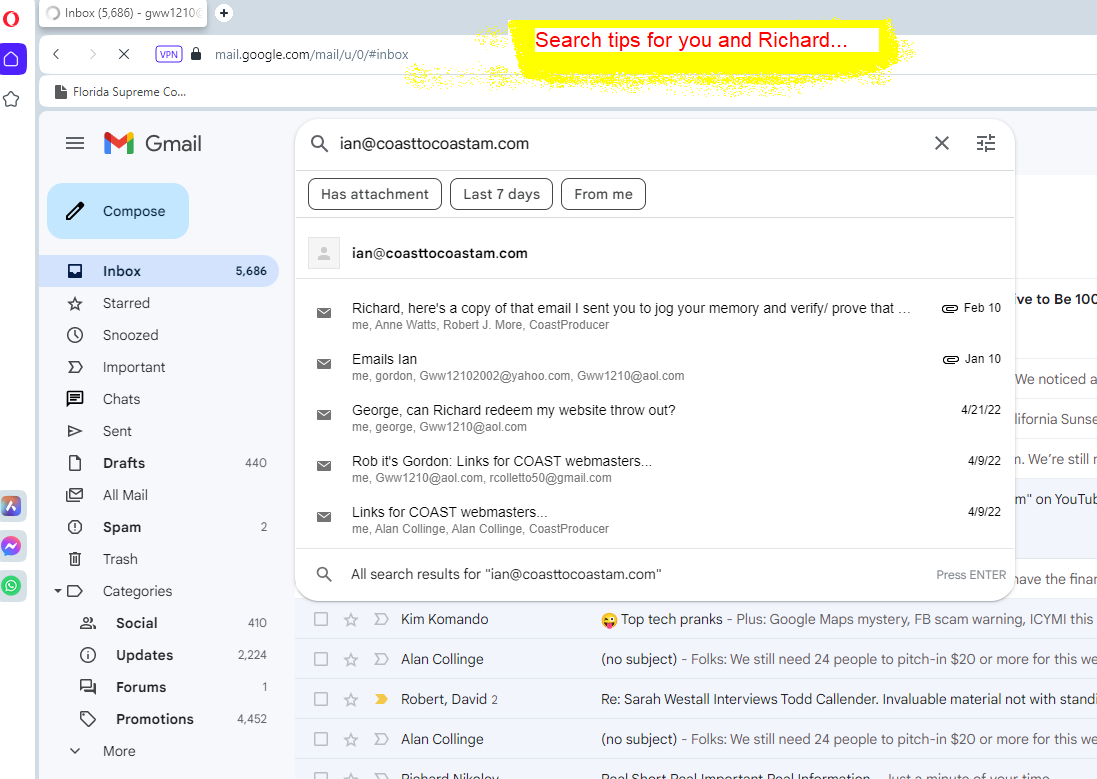Image resolution: width=1097 pixels, height=779 pixels.
Task: Open Opera home speed dial icon
Action: tap(12, 59)
